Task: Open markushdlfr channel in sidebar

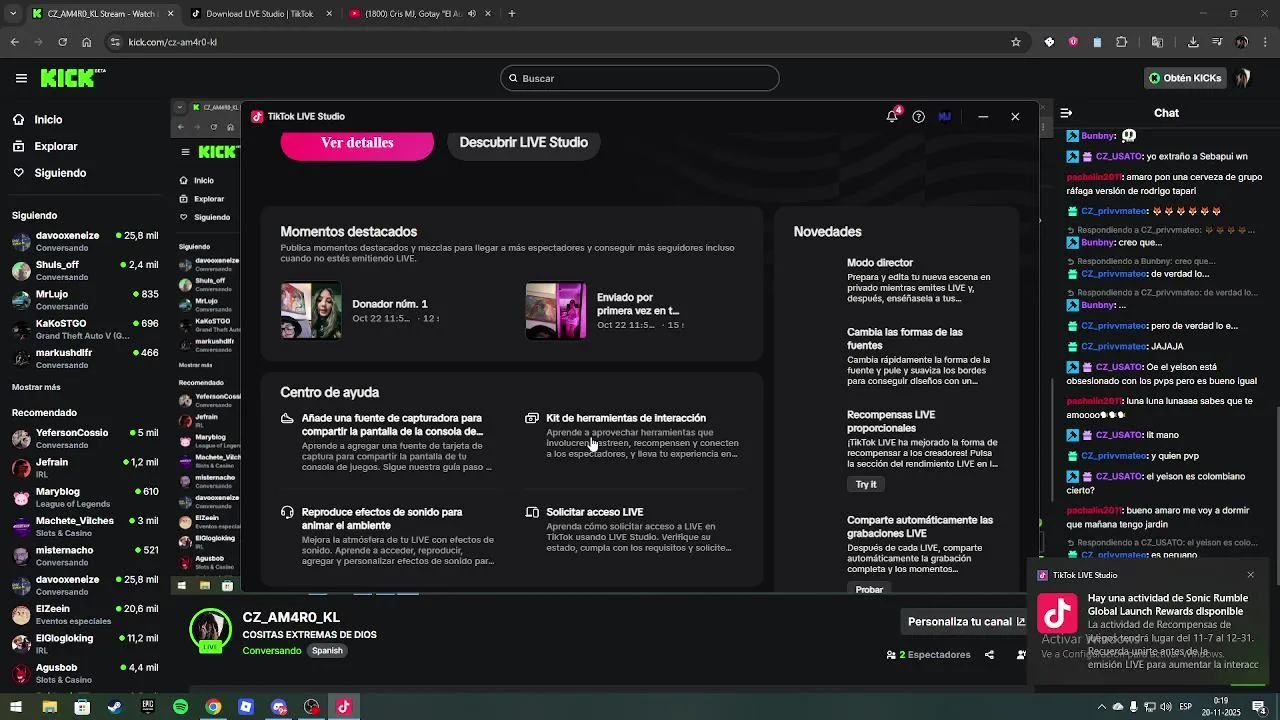Action: [x=85, y=358]
